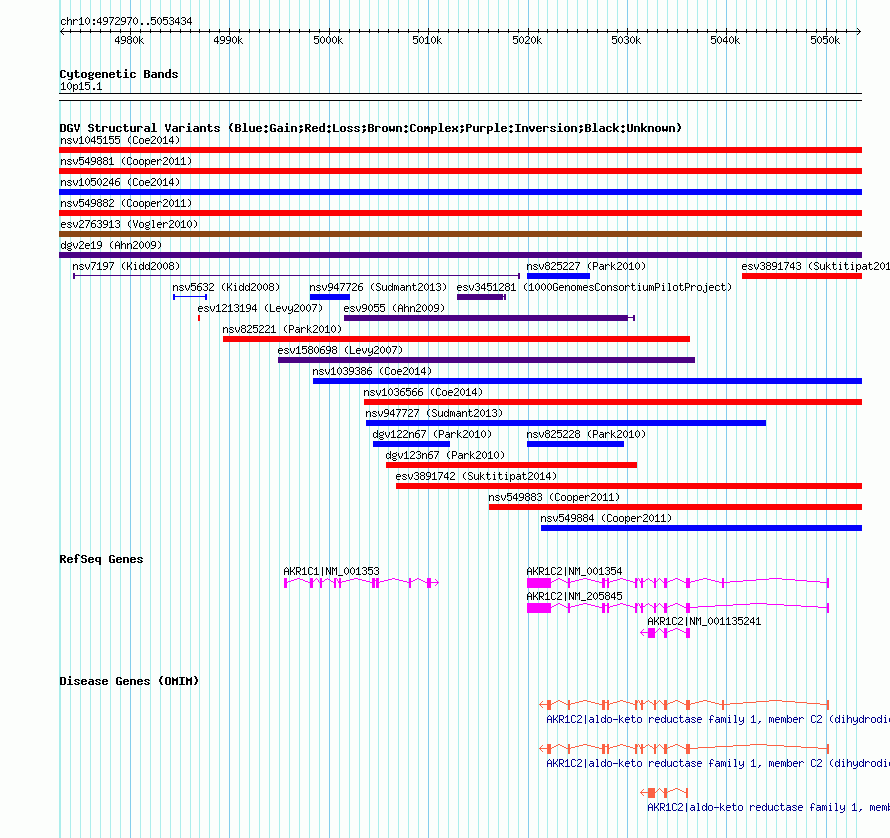Click the Cytogenetic Bands track title
The height and width of the screenshot is (838, 890).
pyautogui.click(x=119, y=74)
